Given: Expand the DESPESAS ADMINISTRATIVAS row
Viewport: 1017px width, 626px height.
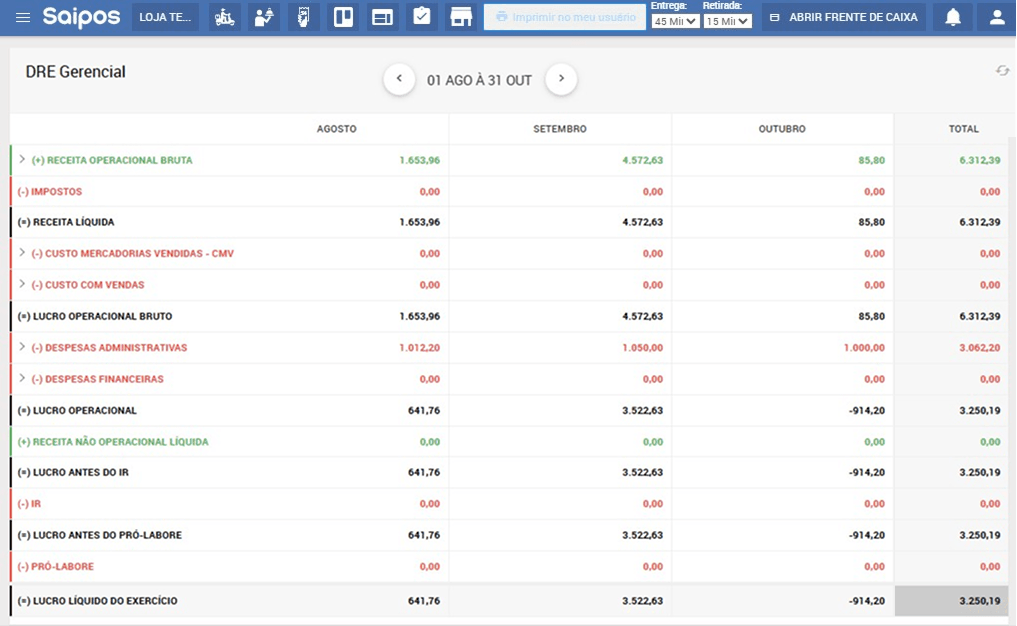Looking at the screenshot, I should 22,347.
